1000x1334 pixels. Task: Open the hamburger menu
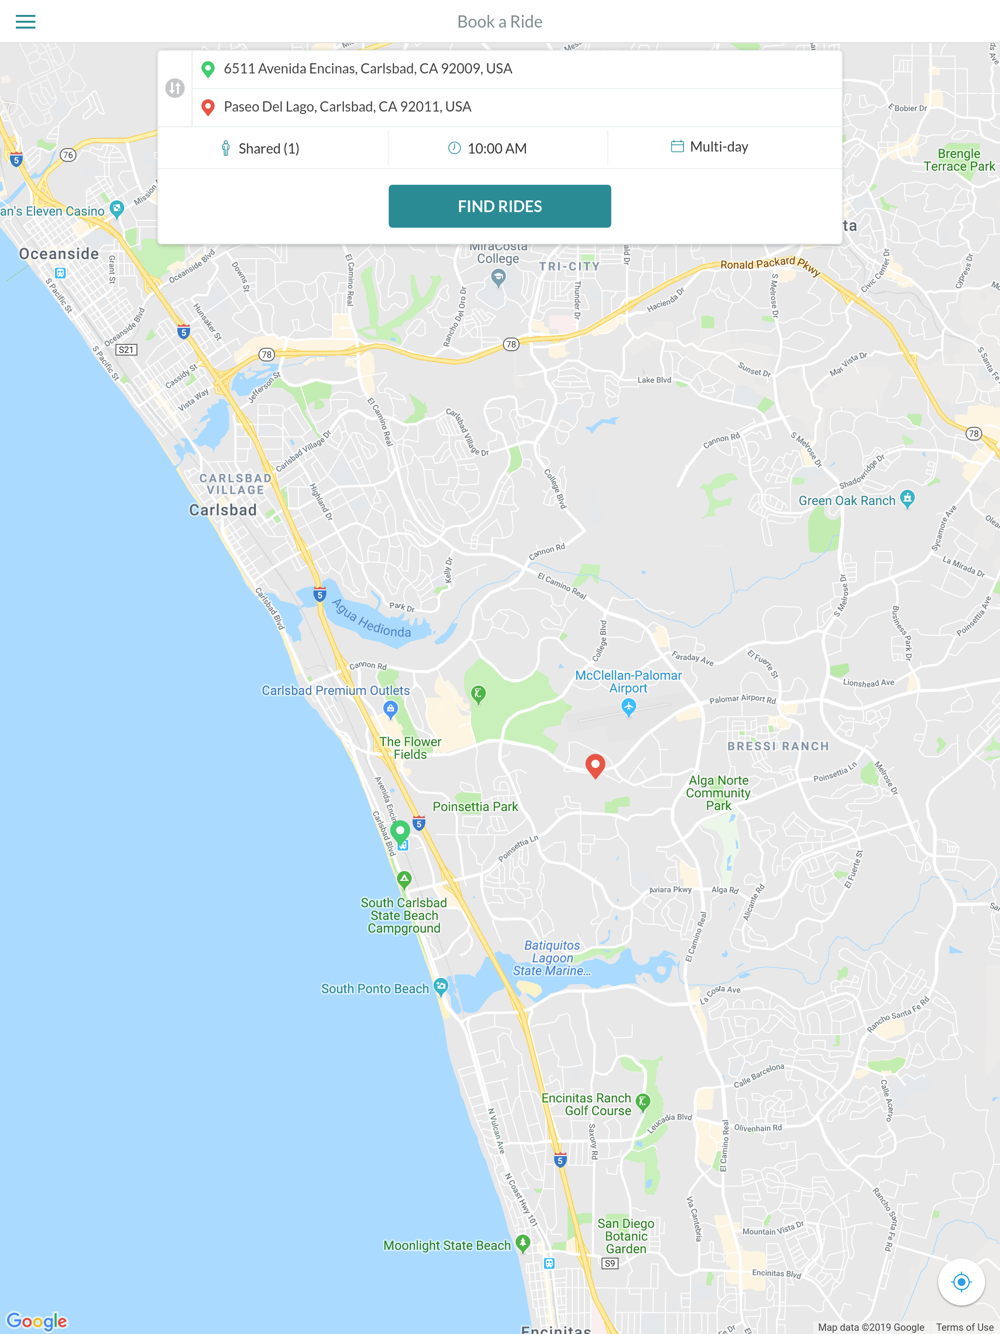pos(26,21)
